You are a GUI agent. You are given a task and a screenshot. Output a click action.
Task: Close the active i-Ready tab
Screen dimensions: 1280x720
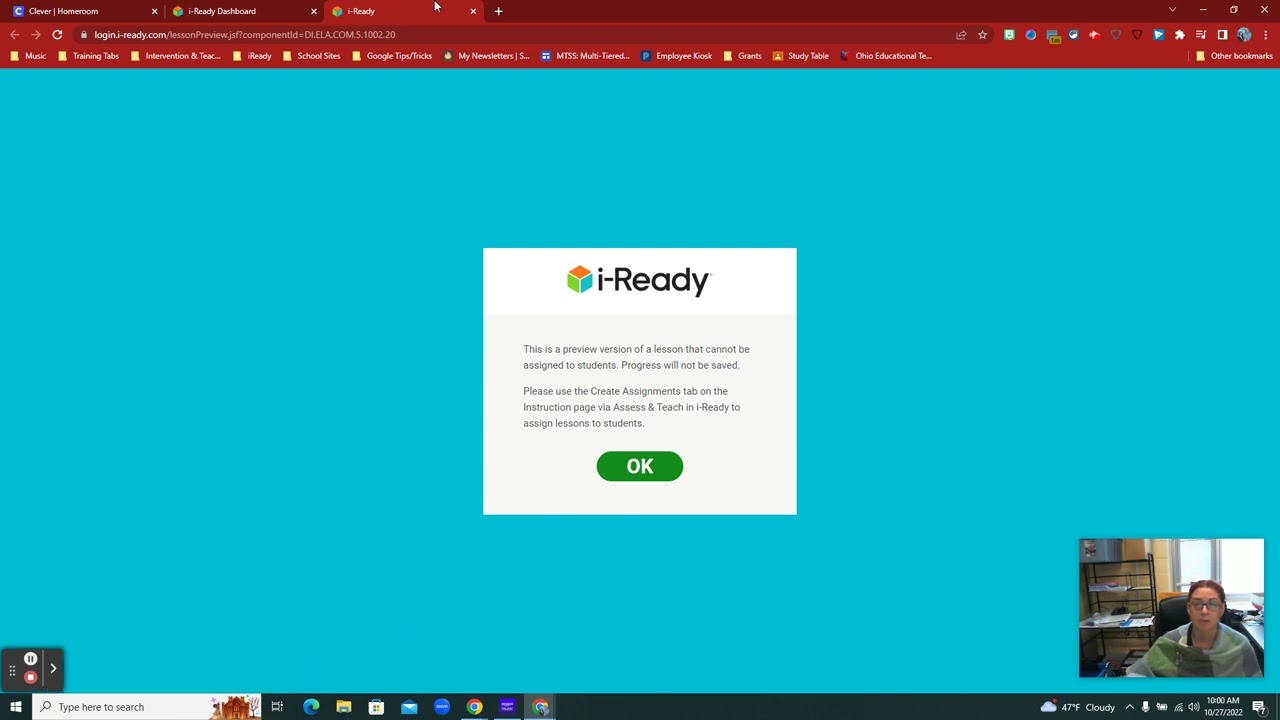473,11
